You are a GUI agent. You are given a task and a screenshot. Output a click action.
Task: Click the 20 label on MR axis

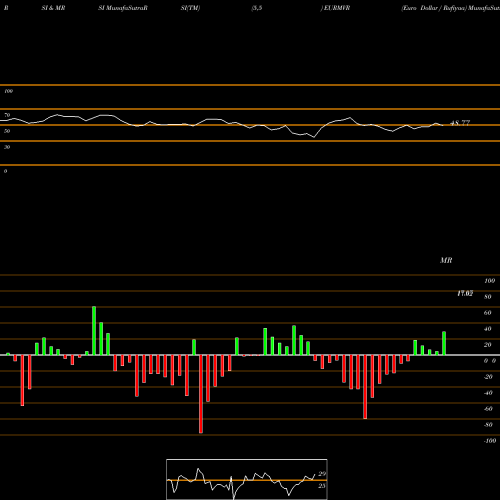click(488, 345)
